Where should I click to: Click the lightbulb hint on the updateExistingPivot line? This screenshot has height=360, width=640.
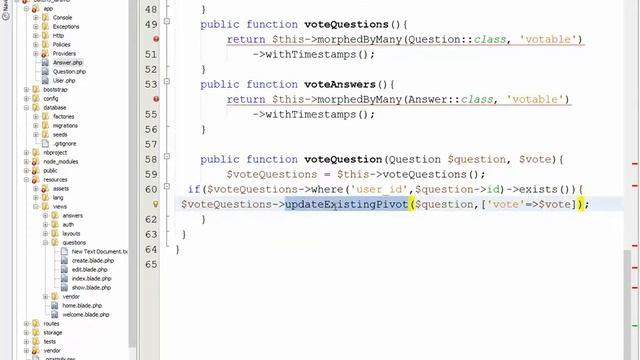[156, 204]
